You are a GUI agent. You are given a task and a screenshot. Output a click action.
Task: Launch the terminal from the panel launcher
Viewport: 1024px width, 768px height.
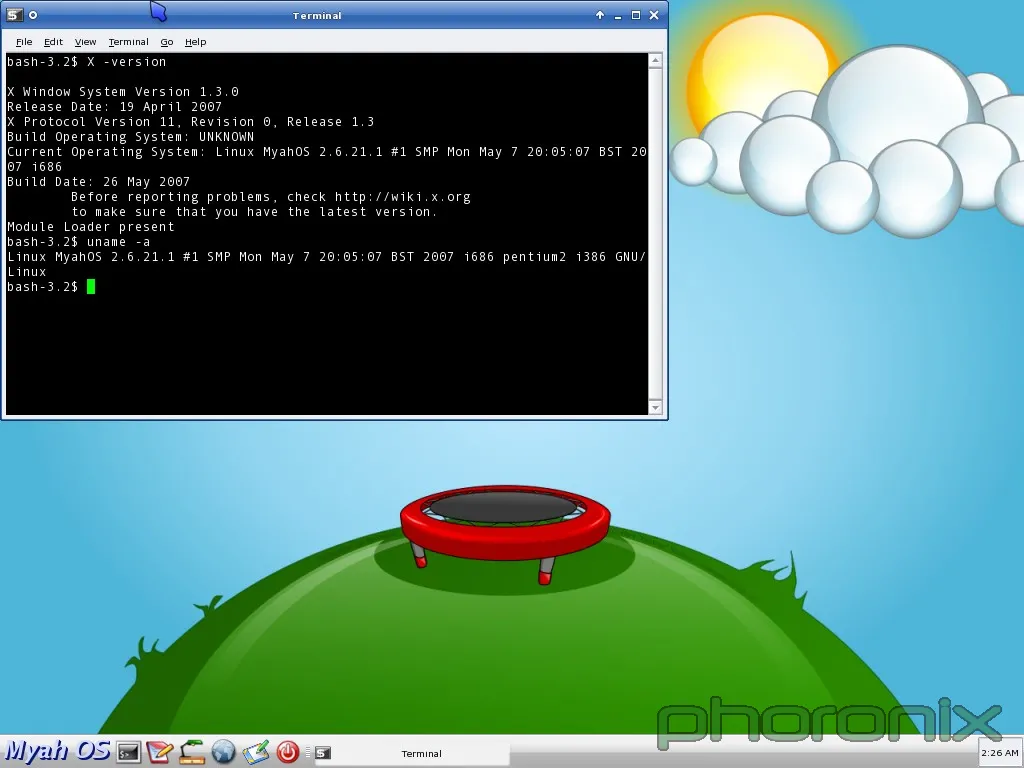click(128, 752)
